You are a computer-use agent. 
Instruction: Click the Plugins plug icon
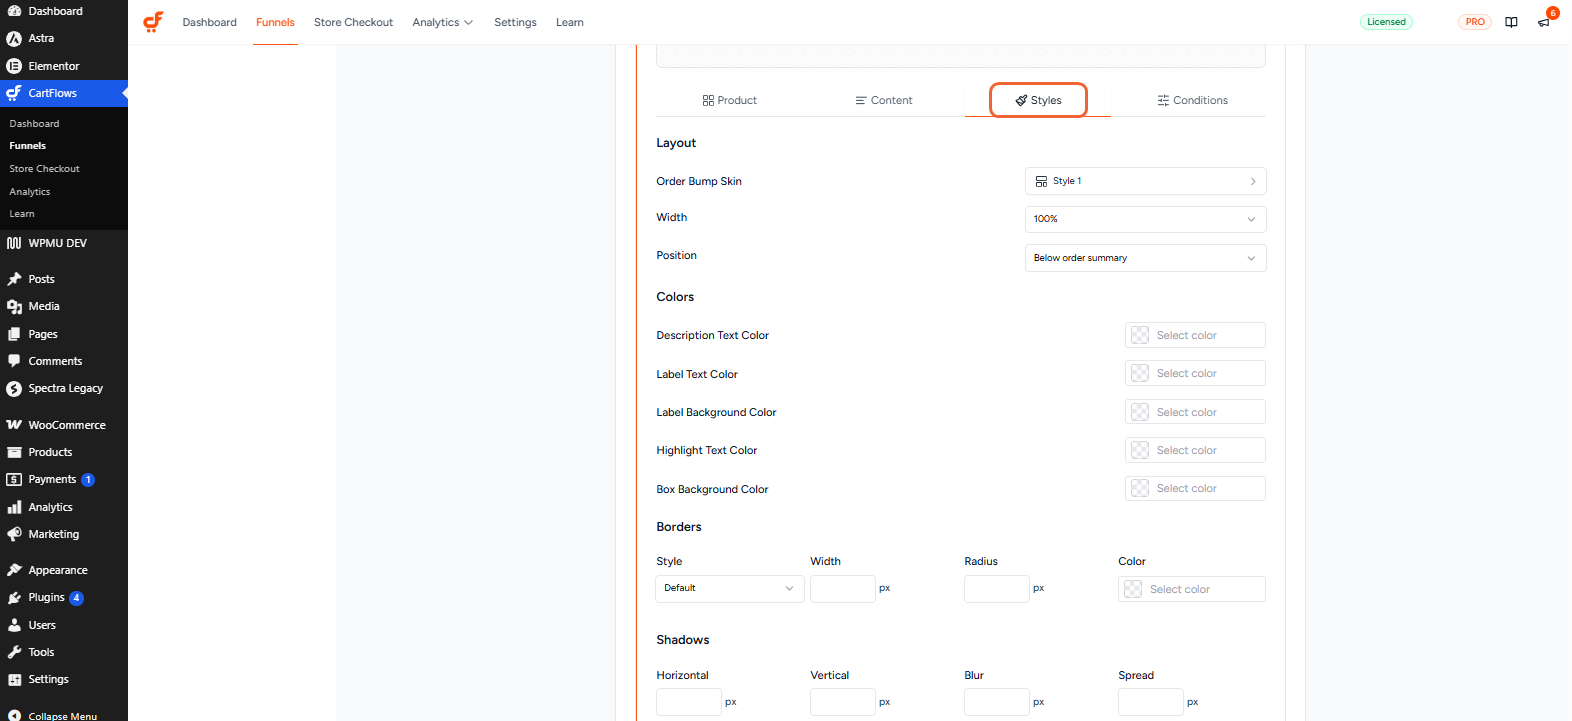click(14, 597)
